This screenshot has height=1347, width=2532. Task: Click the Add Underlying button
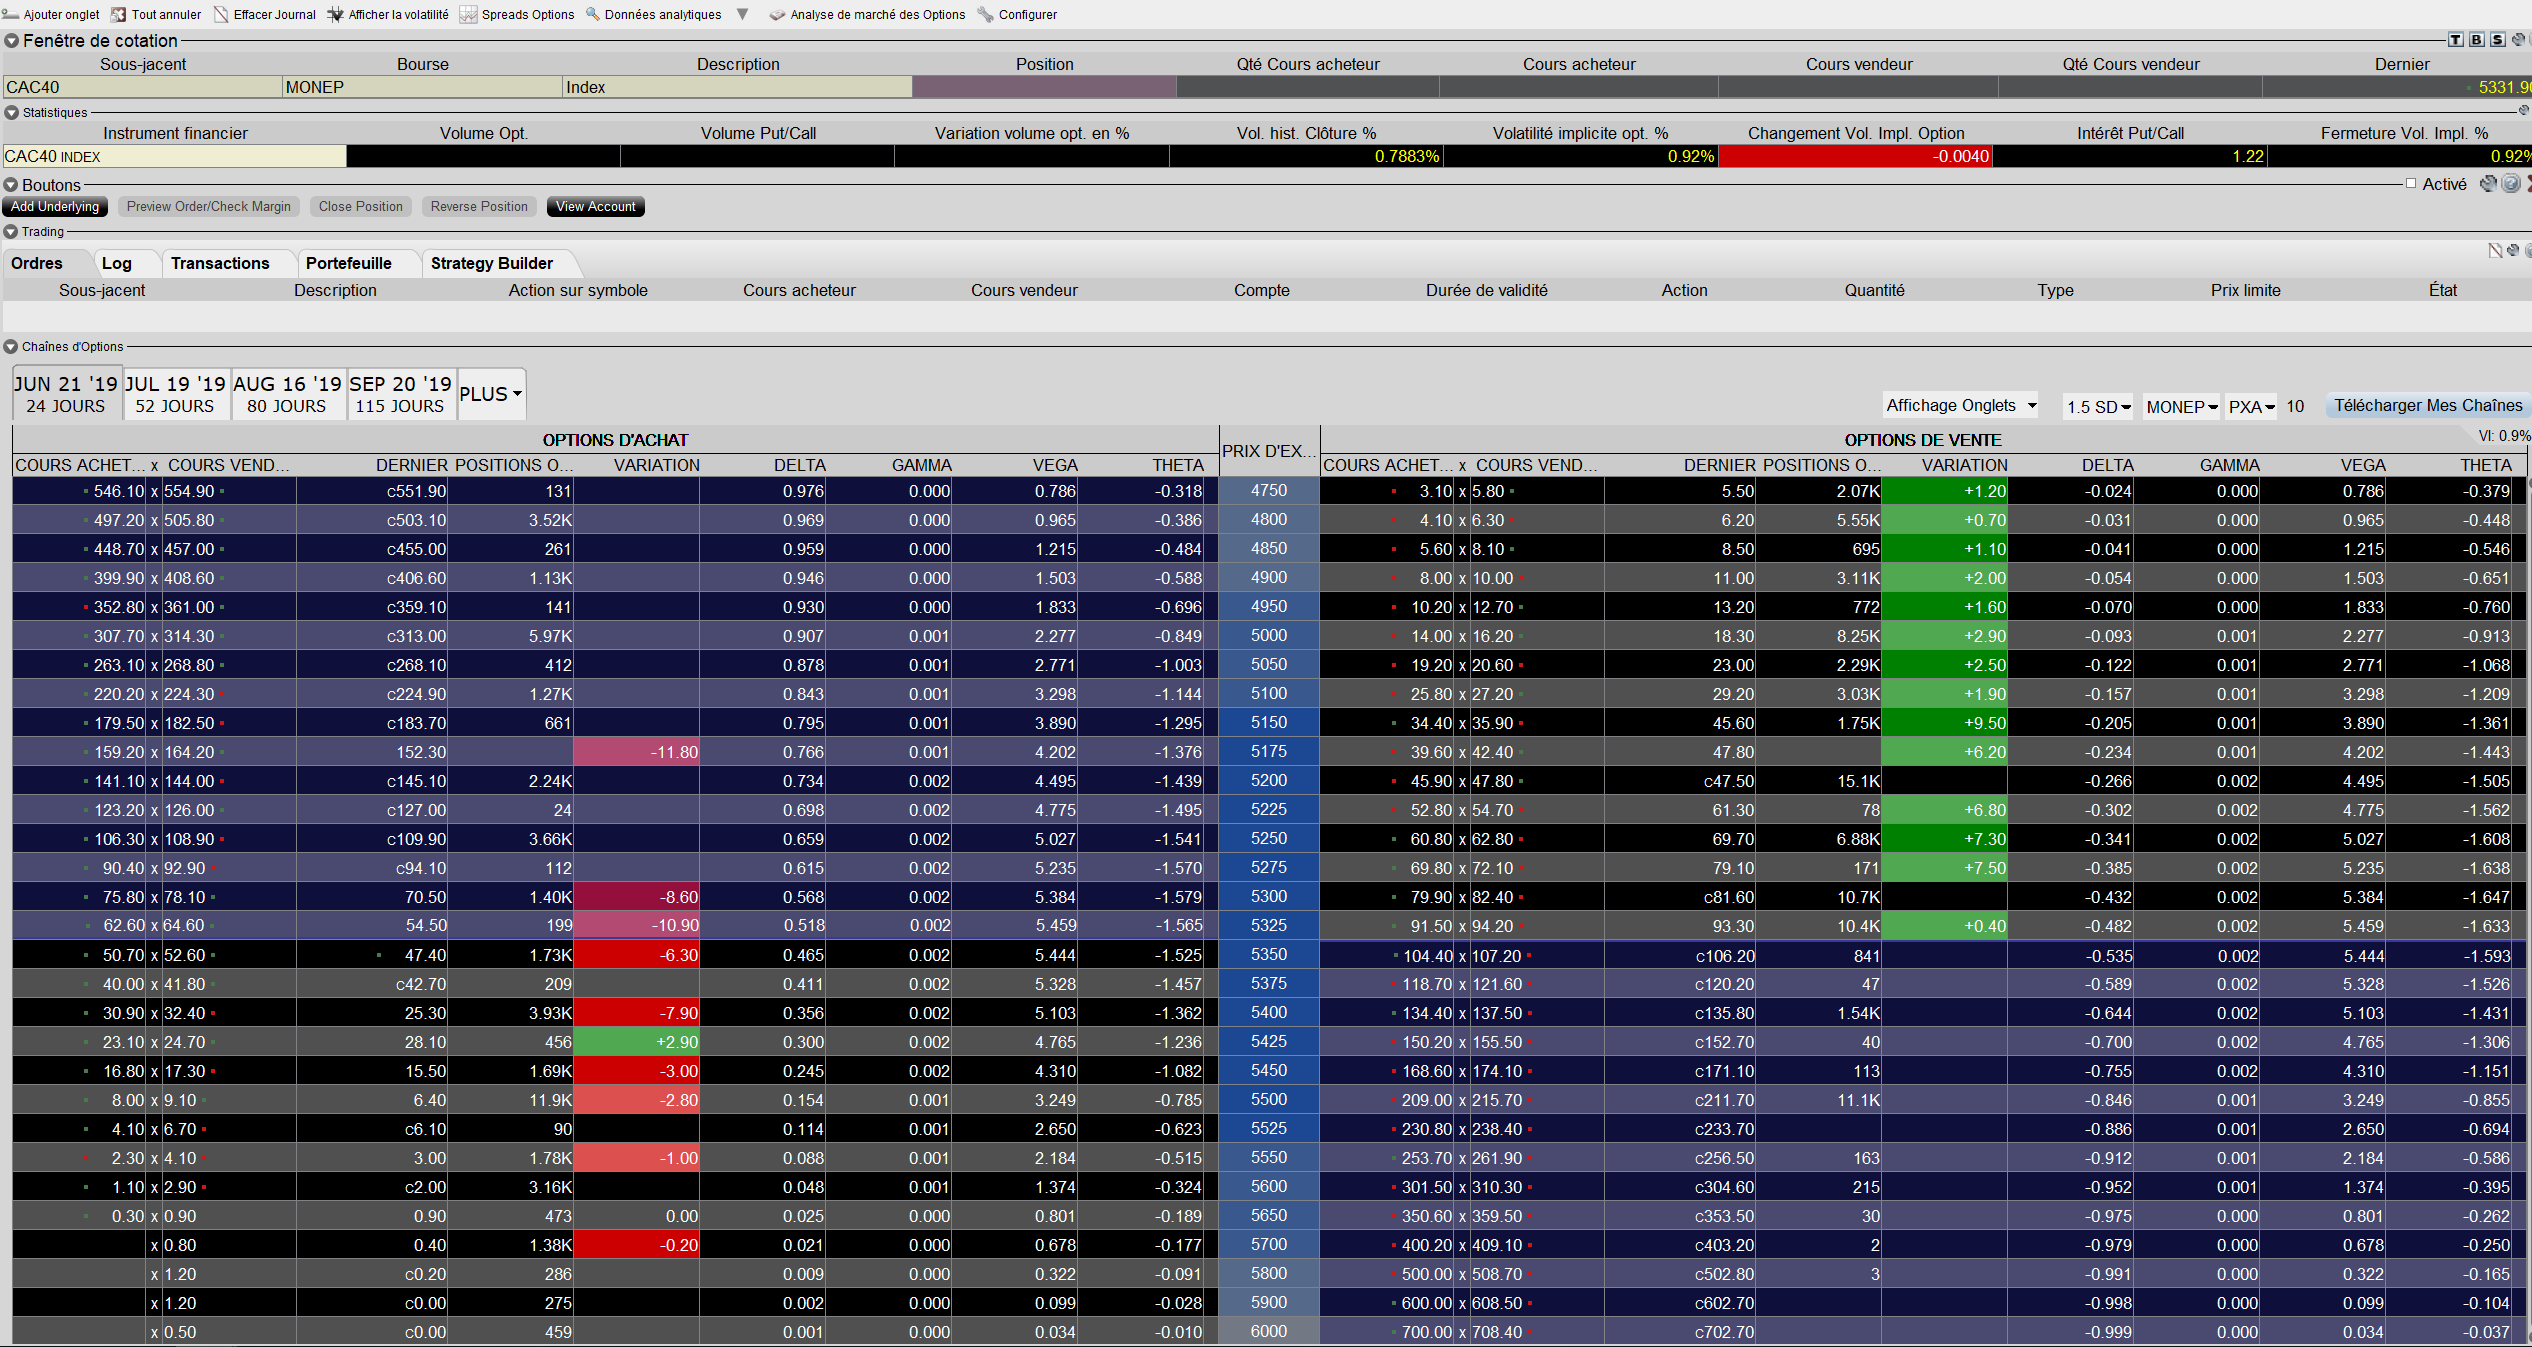click(x=55, y=207)
